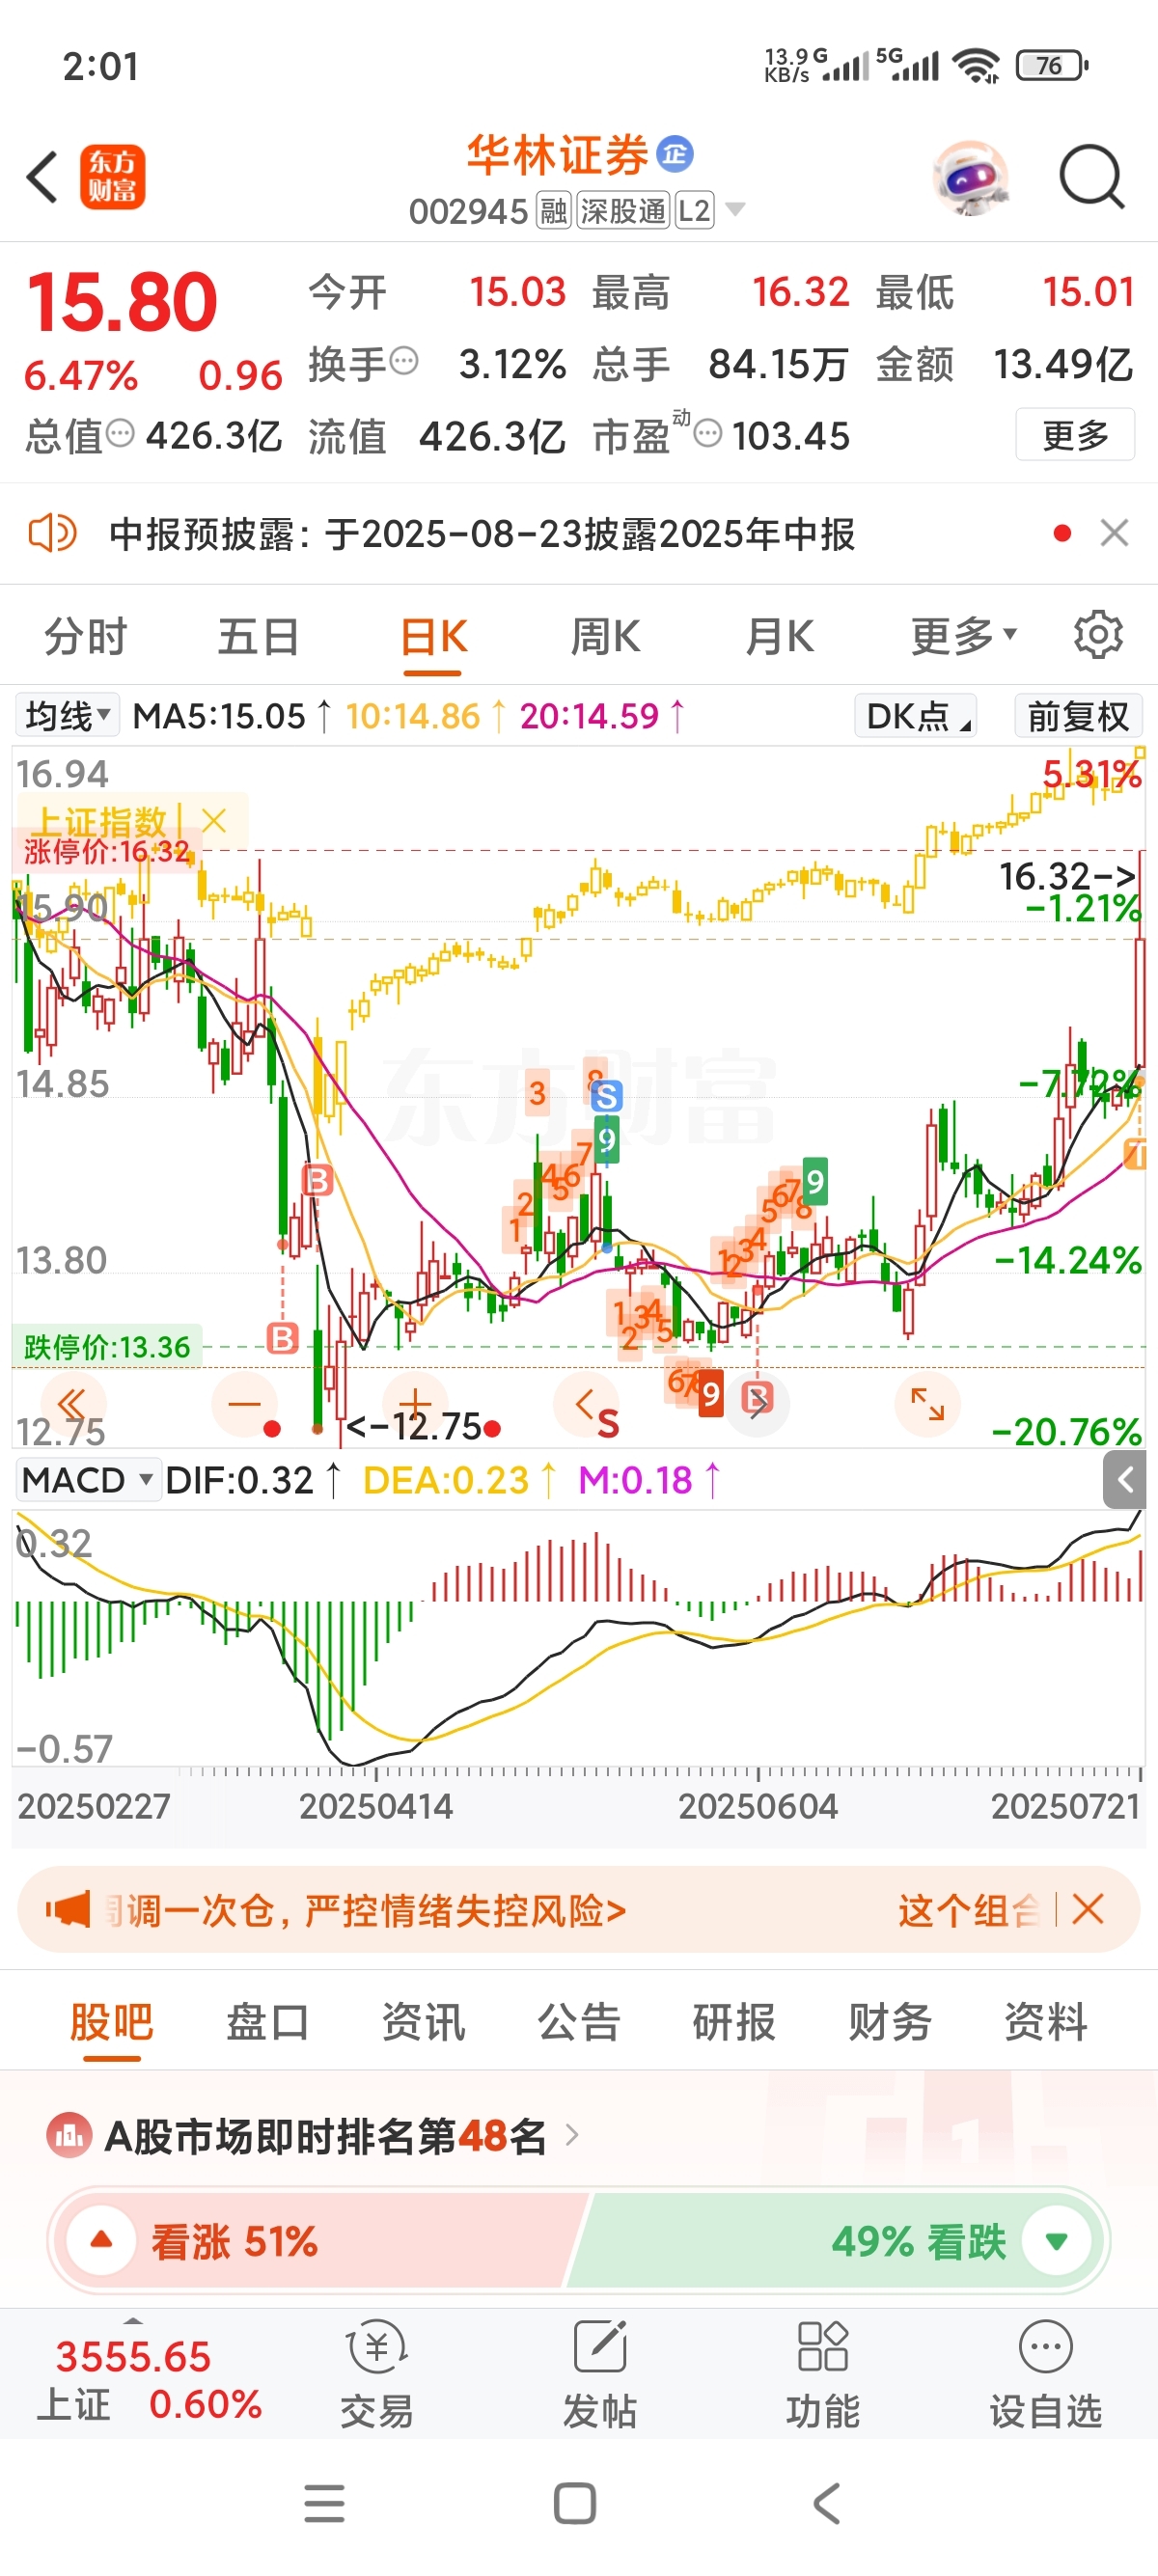Tap the 上证指数 overlay label
Viewport: 1158px width, 2576px height.
point(99,821)
